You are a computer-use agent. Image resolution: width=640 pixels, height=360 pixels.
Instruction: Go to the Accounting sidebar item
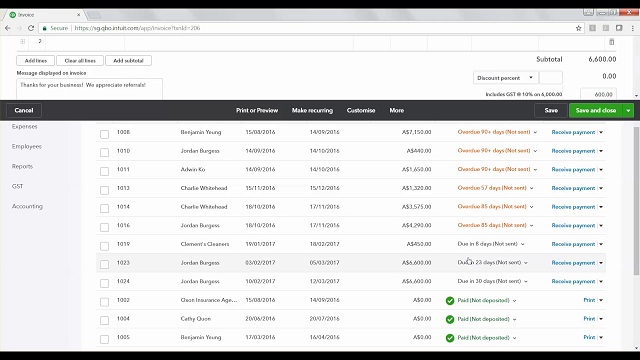click(x=27, y=206)
